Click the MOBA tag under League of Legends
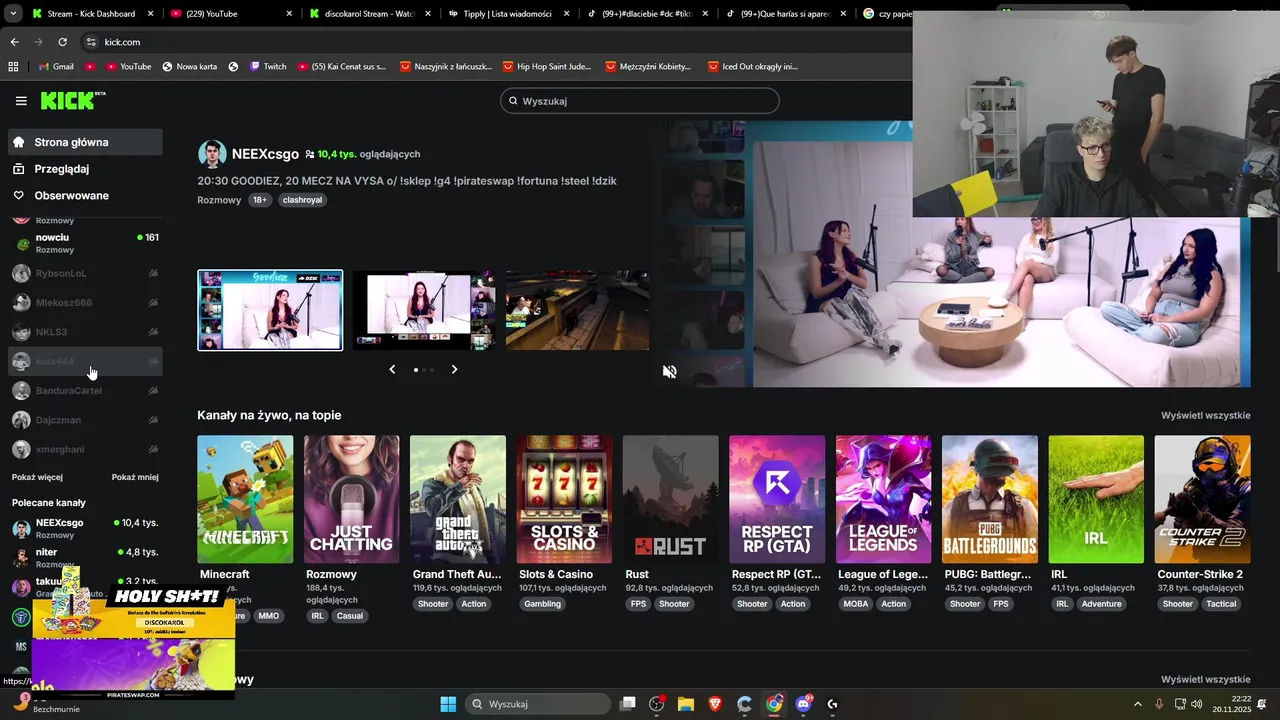 click(x=856, y=604)
